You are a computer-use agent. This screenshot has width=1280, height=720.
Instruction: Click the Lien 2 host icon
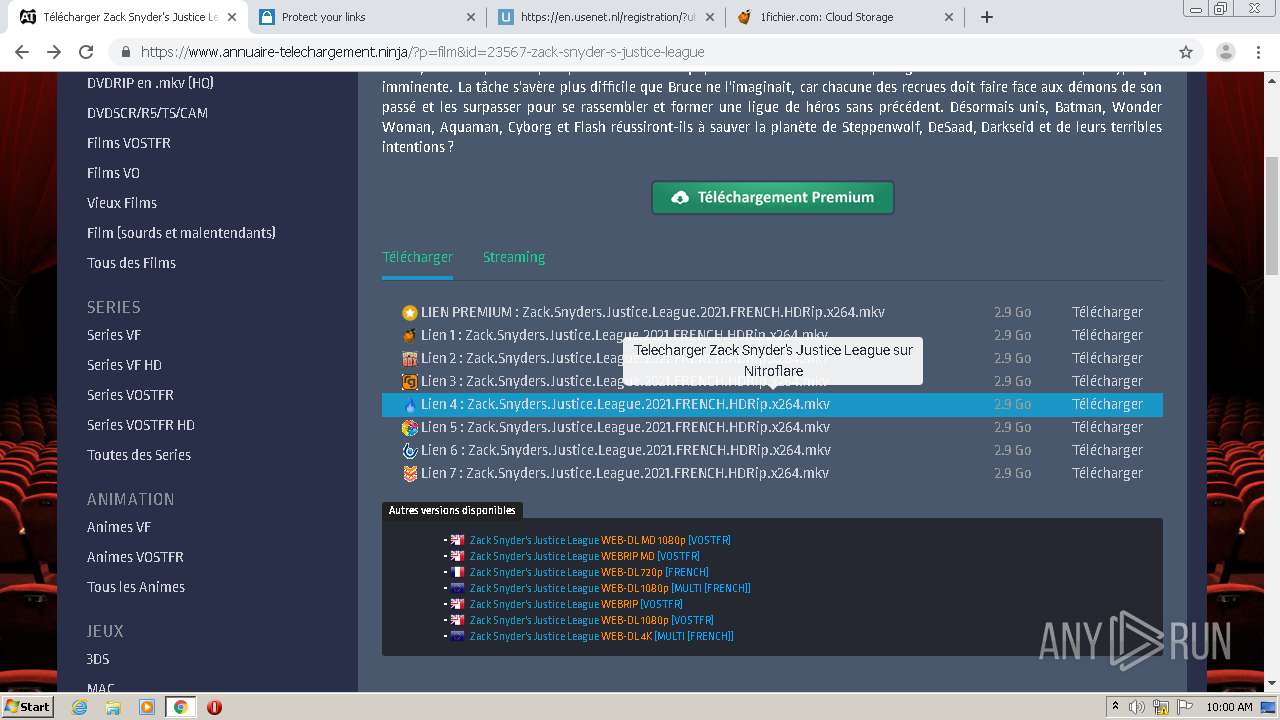tap(409, 359)
